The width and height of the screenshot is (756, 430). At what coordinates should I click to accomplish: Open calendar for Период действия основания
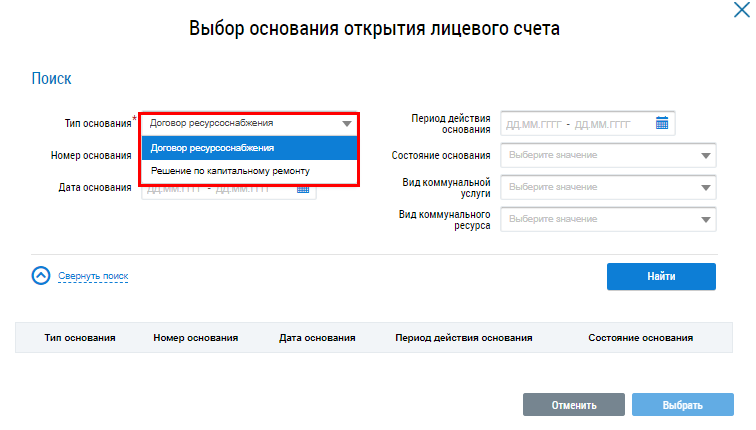662,123
